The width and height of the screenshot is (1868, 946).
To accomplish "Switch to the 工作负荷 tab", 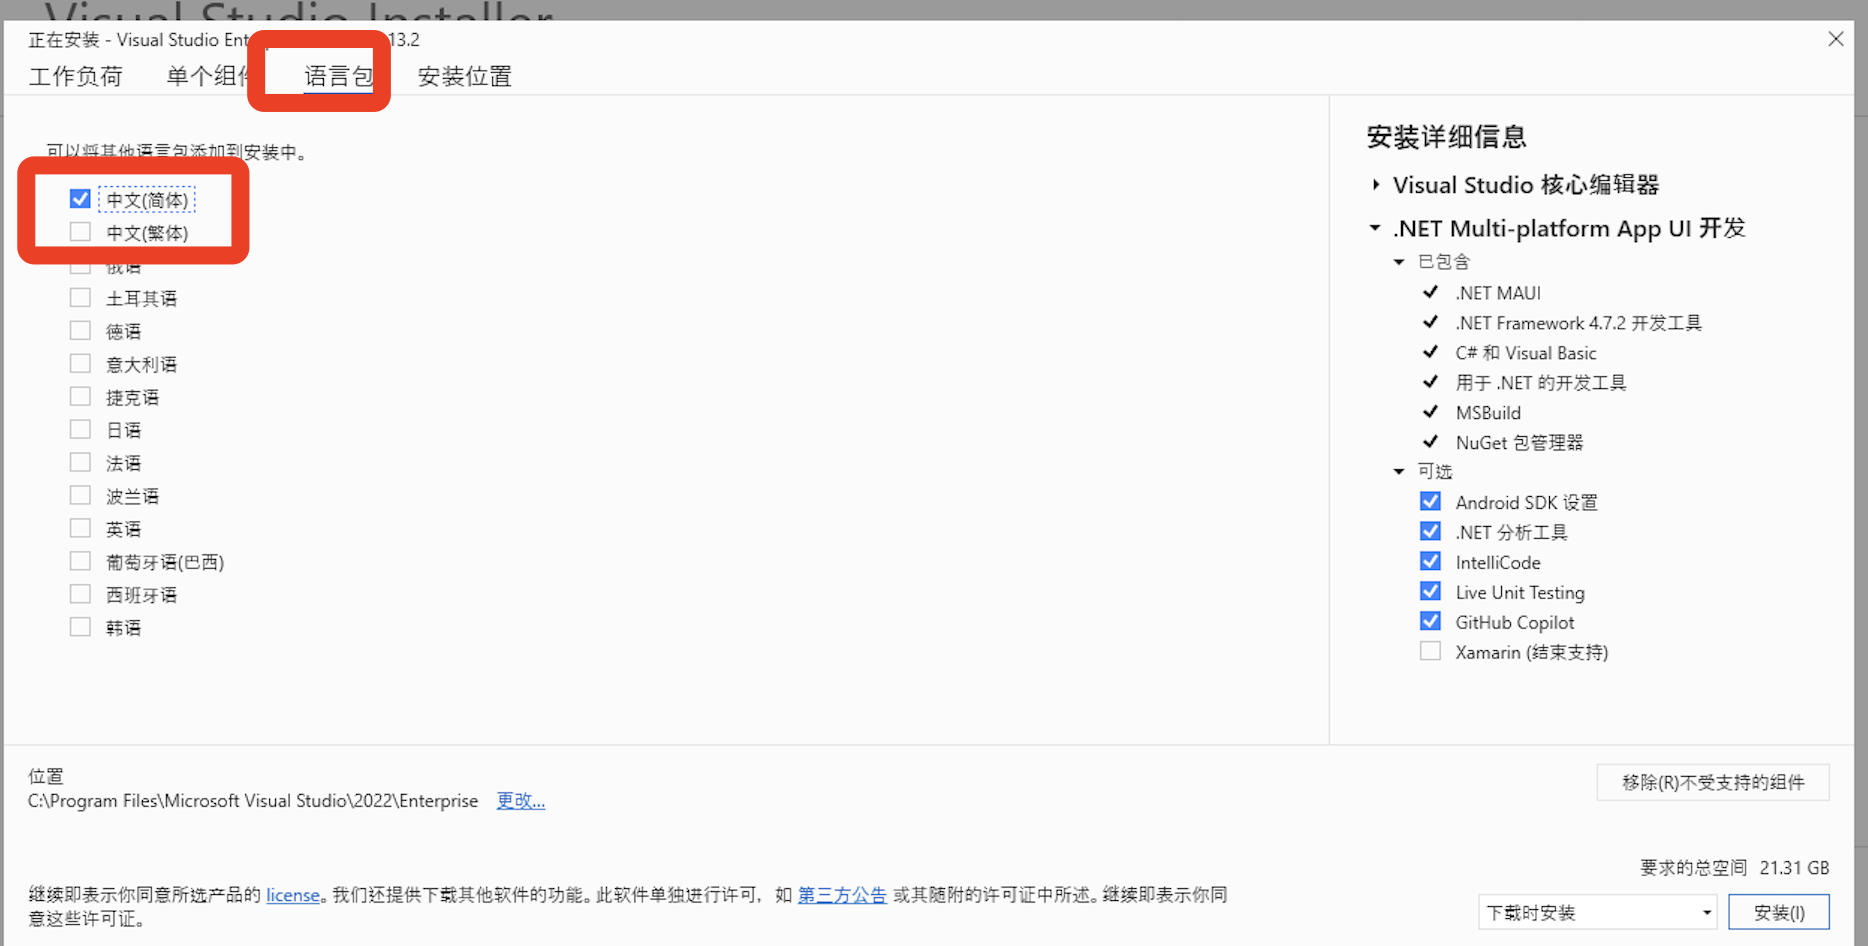I will (76, 76).
